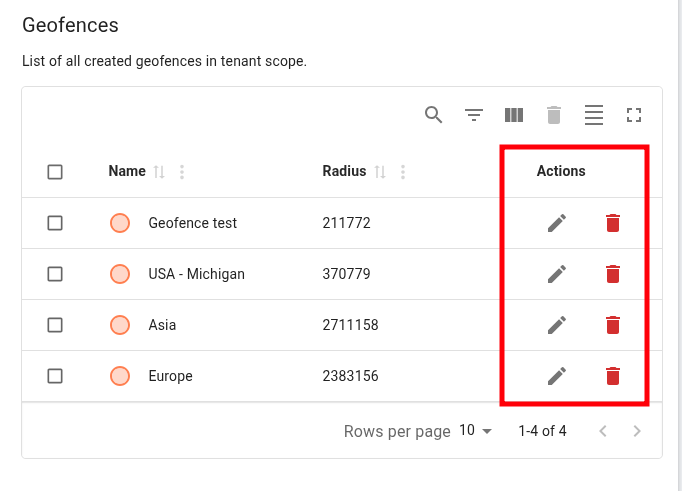Open the column configuration icon
This screenshot has width=682, height=491.
pyautogui.click(x=514, y=115)
